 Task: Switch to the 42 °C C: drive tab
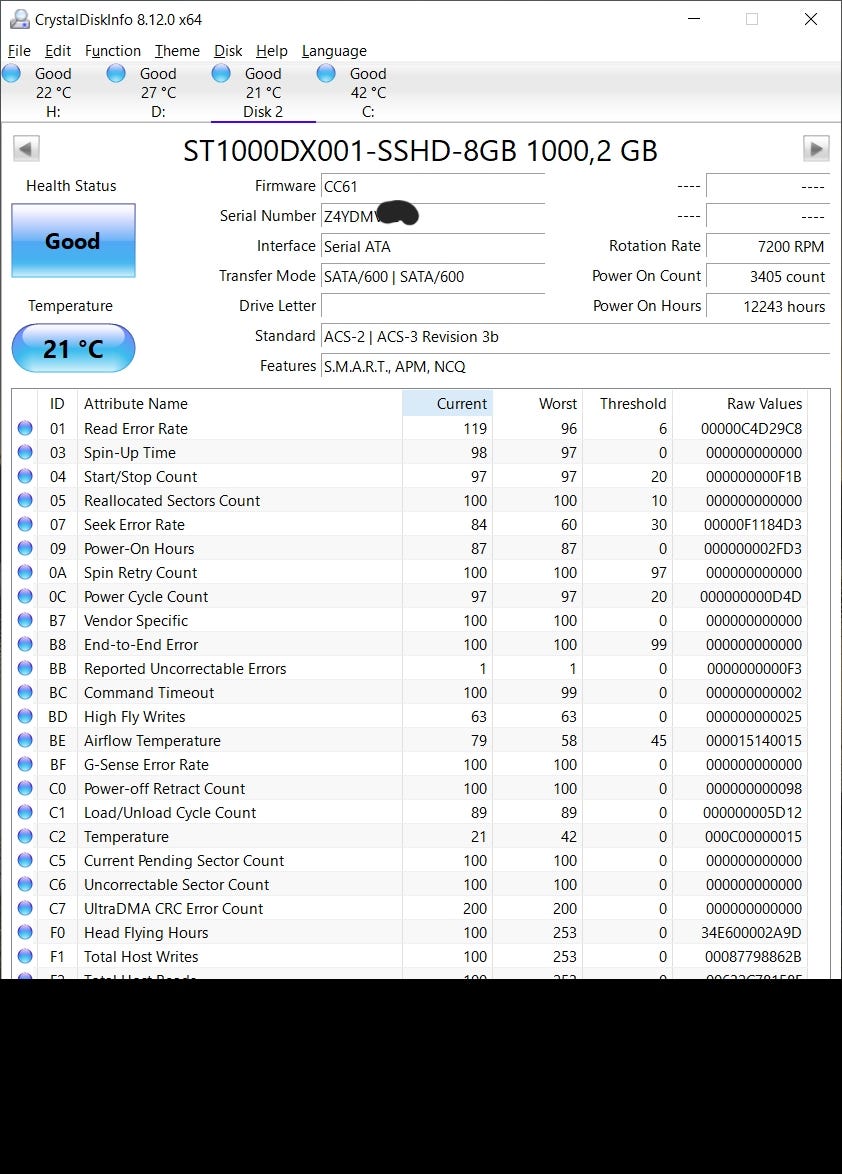click(x=368, y=92)
